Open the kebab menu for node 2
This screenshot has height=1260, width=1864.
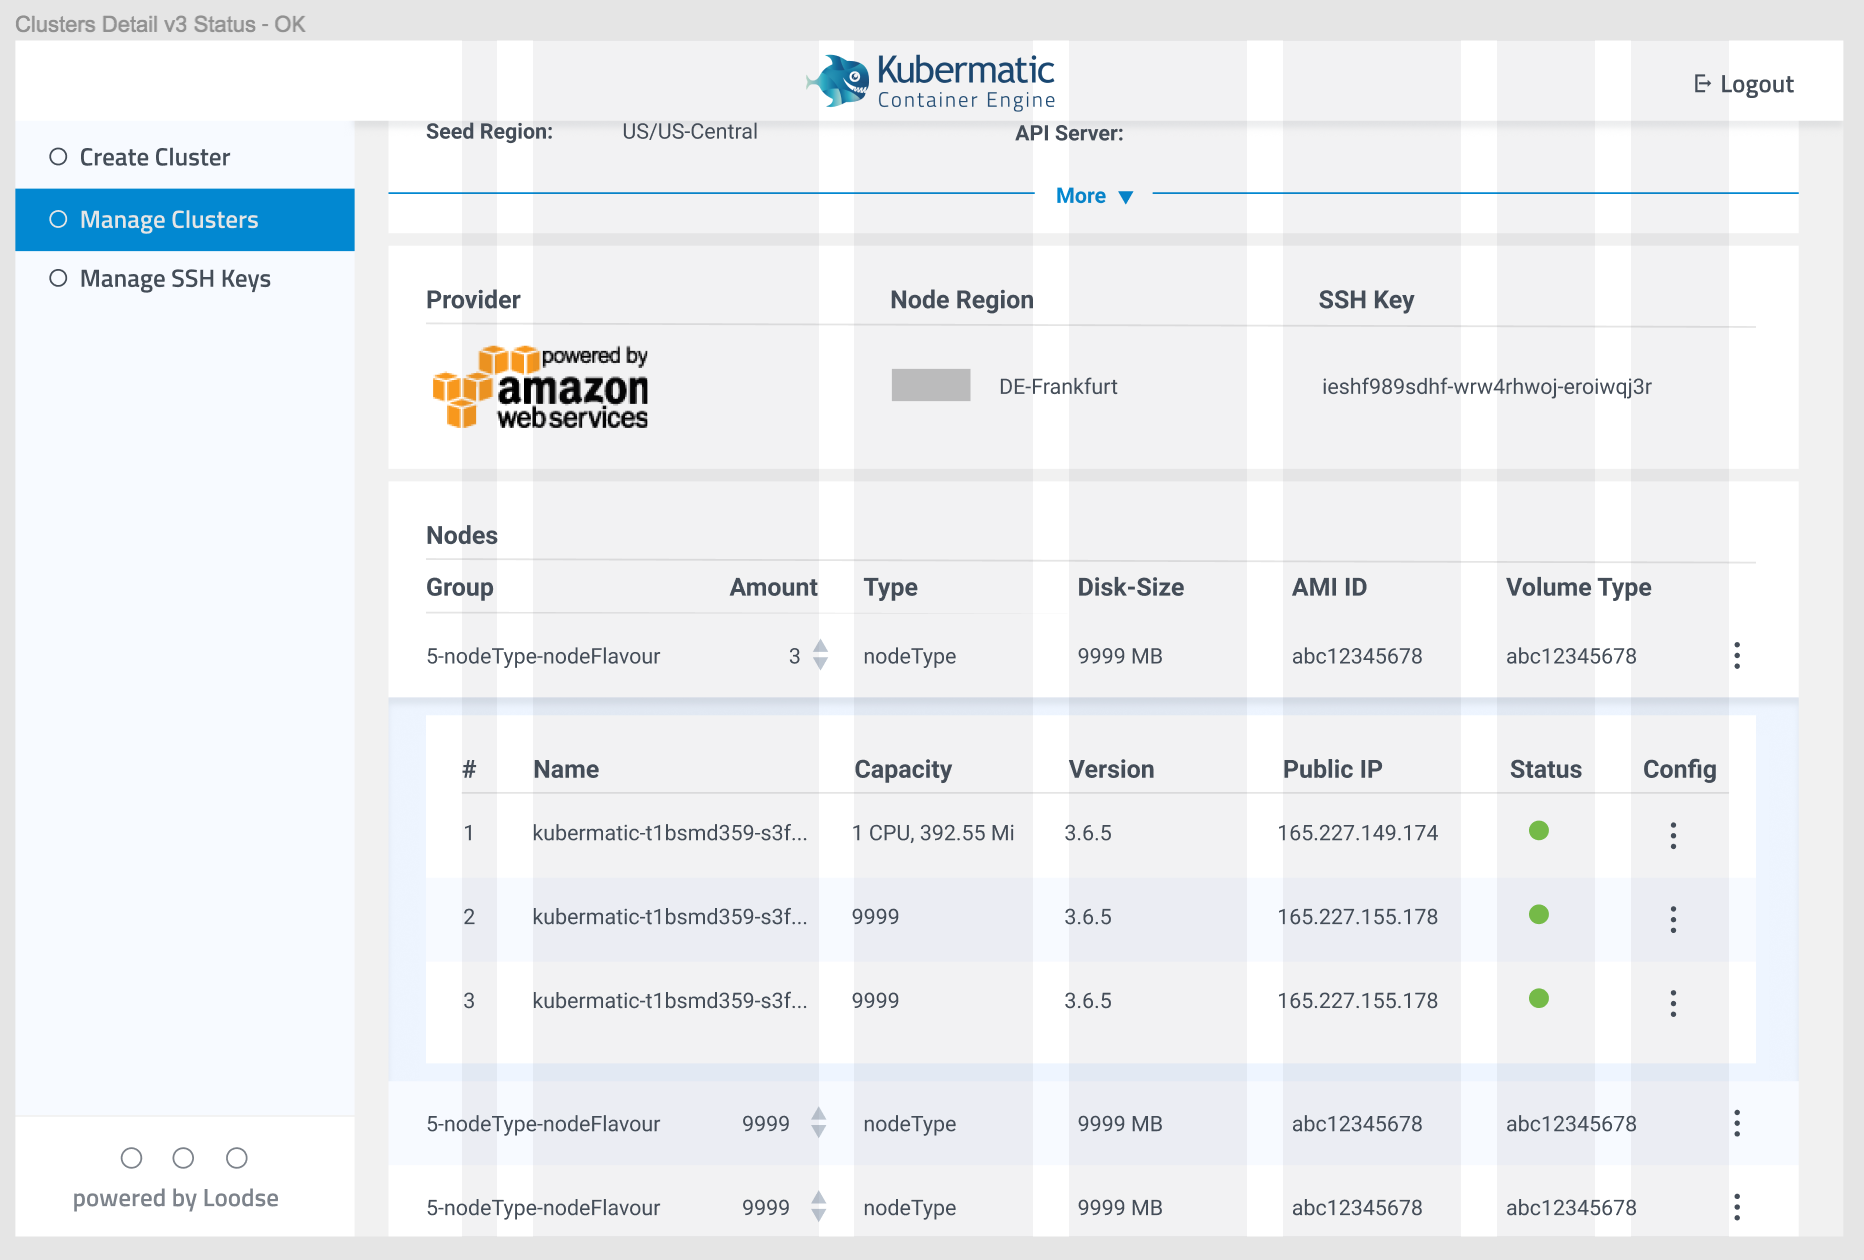[x=1673, y=919]
